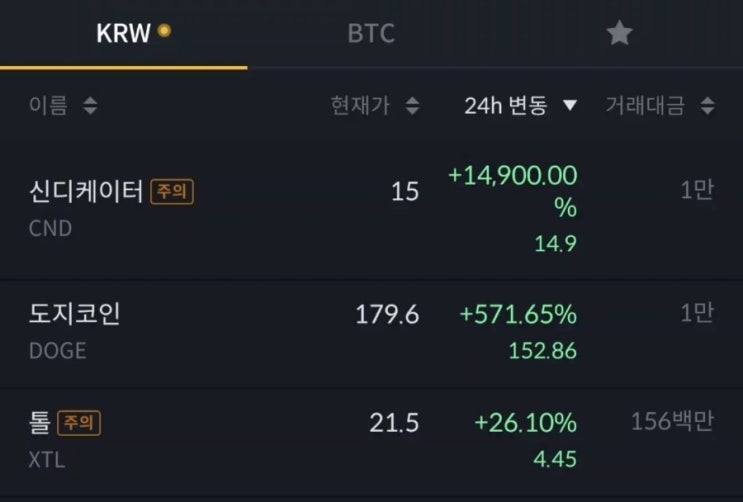The image size is (743, 502).
Task: Click the DOGE ticker symbol
Action: point(58,351)
